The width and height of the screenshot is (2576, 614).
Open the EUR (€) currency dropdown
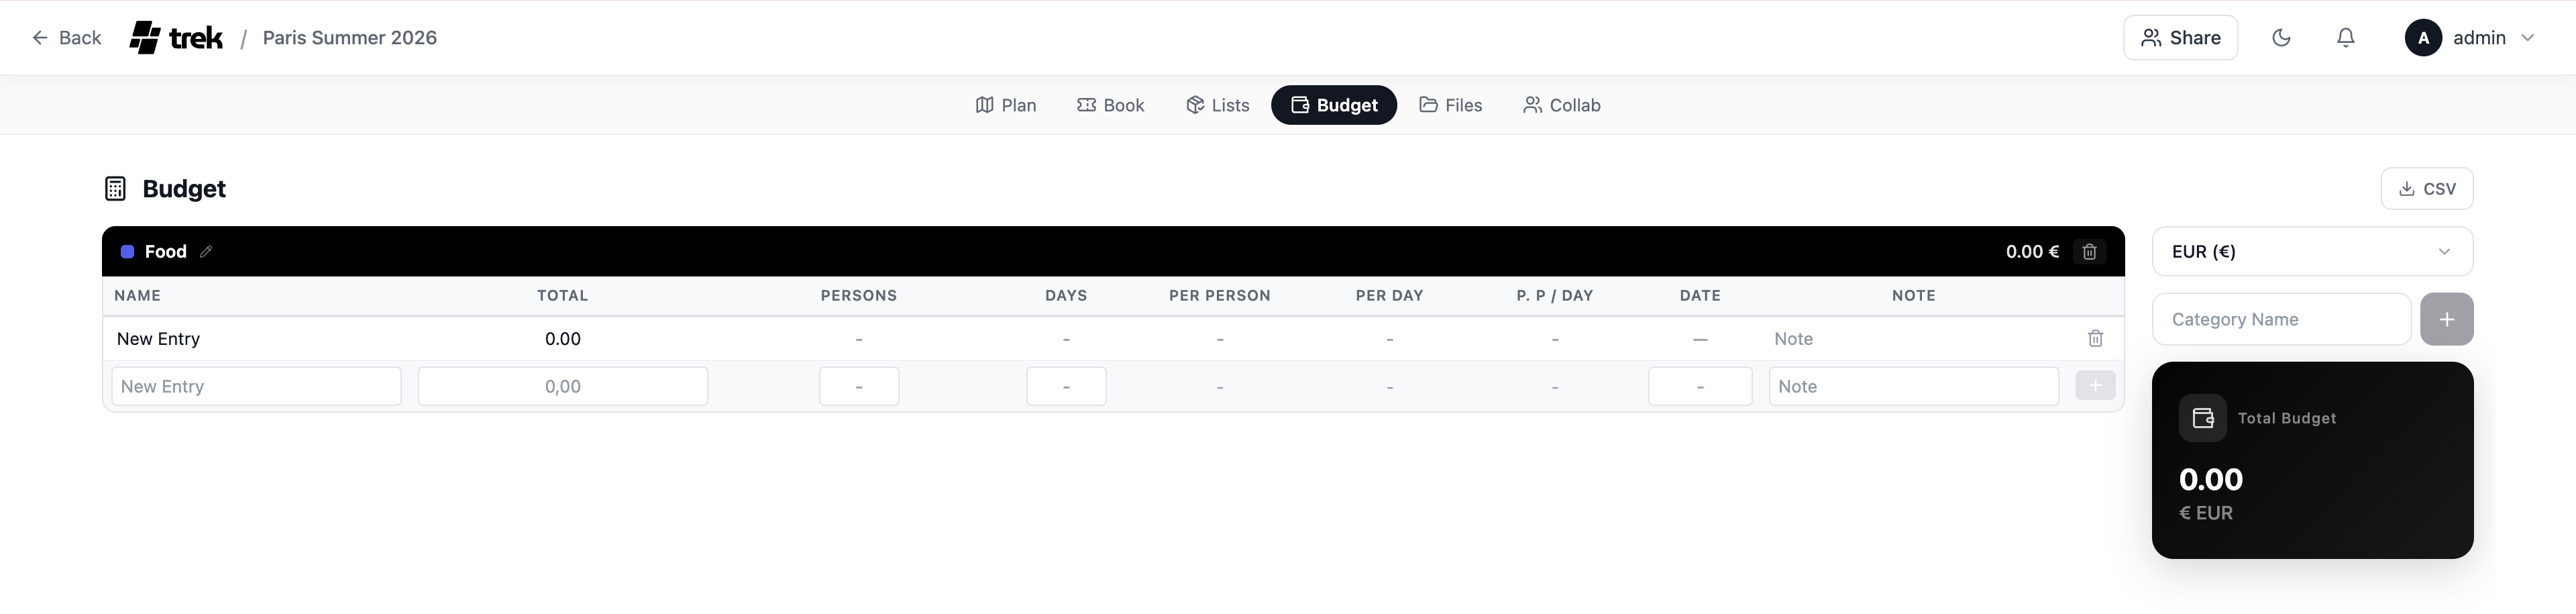[x=2311, y=252]
